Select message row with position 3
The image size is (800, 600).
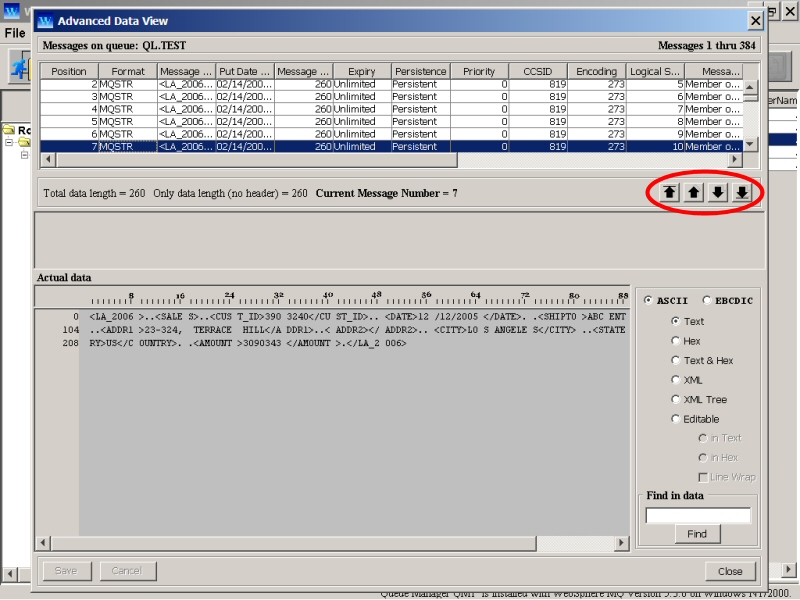(x=391, y=96)
